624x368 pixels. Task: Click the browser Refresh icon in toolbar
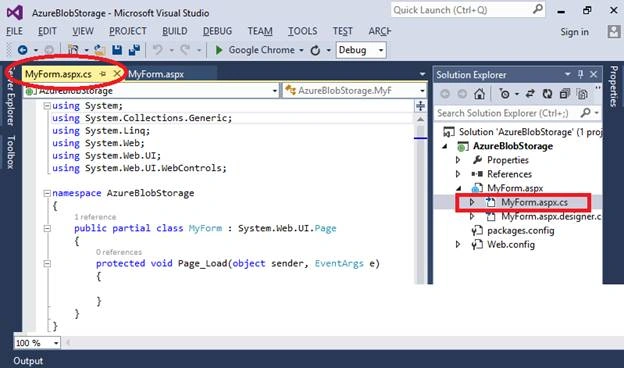tap(315, 50)
